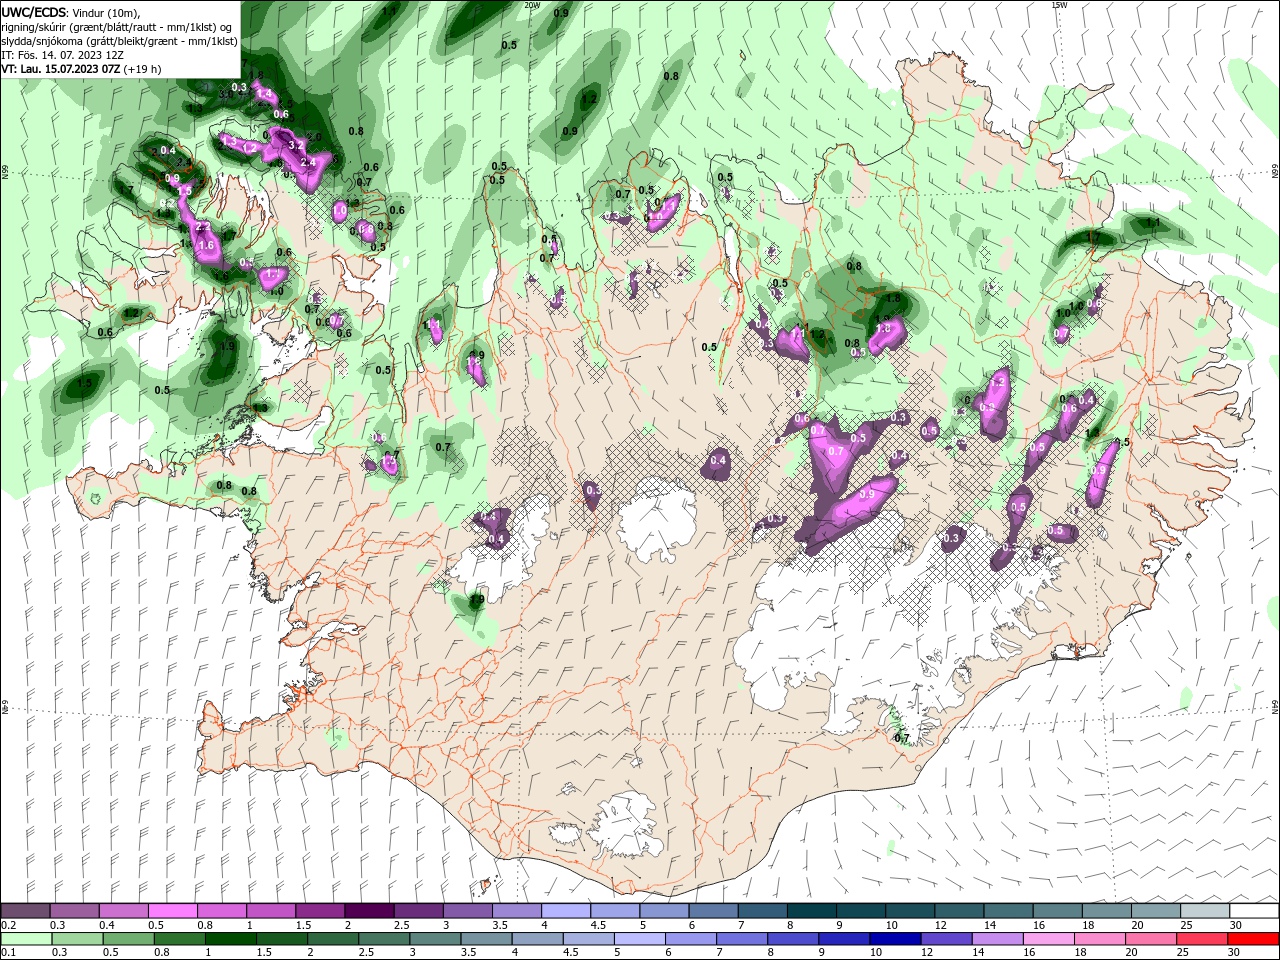Image resolution: width=1280 pixels, height=960 pixels.
Task: Click the '(+19 h)' forecast offset text
Action: click(143, 69)
